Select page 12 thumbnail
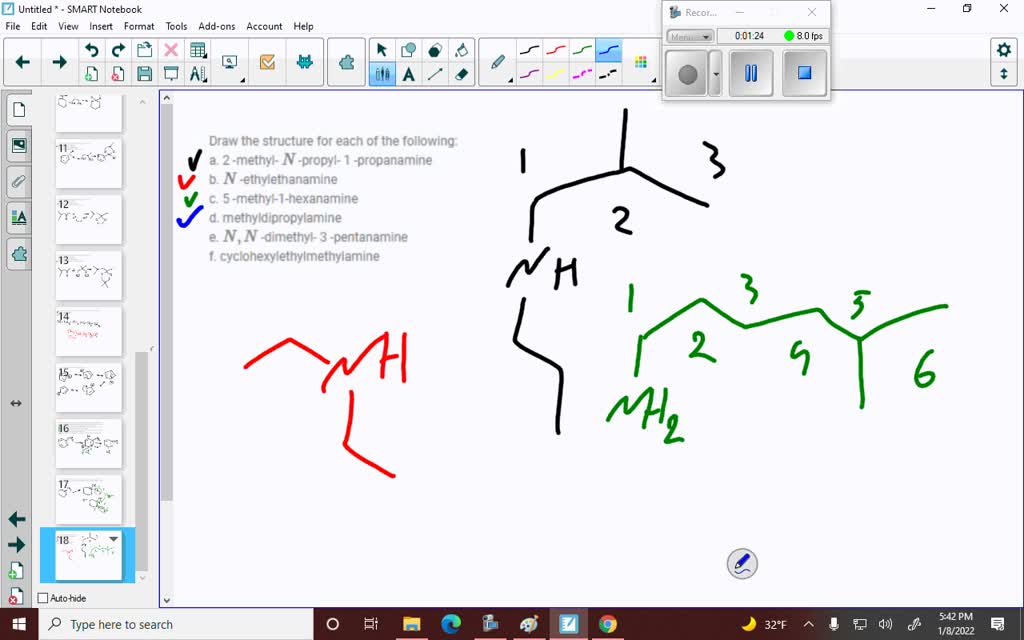 89,219
